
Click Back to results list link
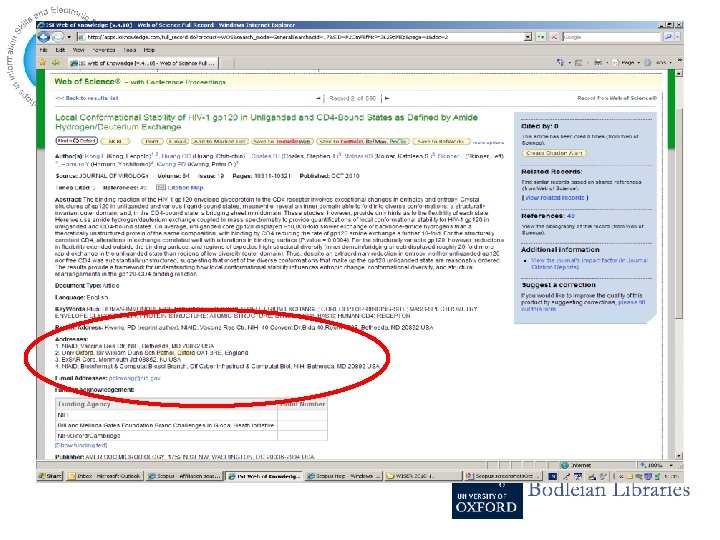point(87,98)
